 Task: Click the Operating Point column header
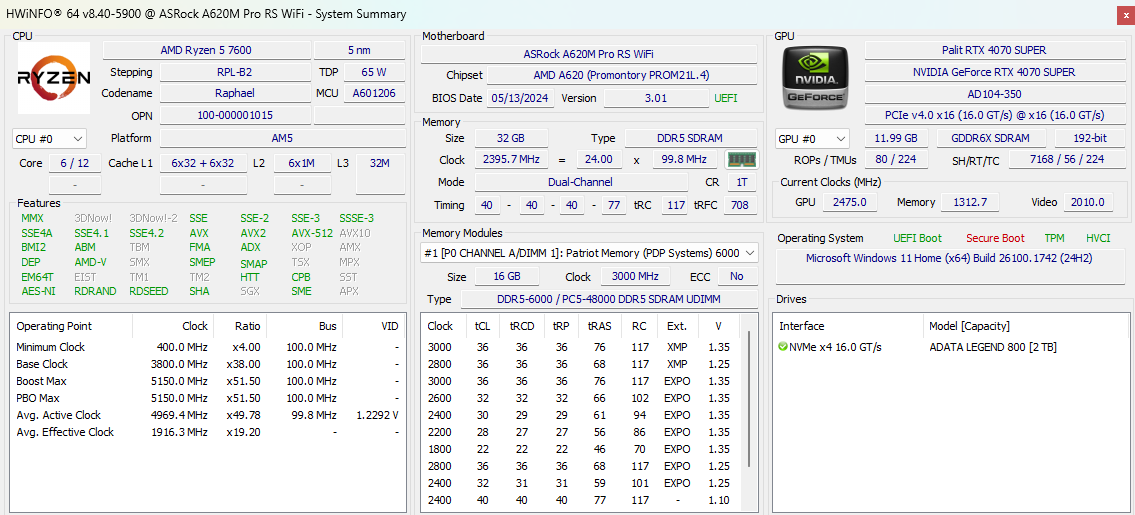coord(72,327)
